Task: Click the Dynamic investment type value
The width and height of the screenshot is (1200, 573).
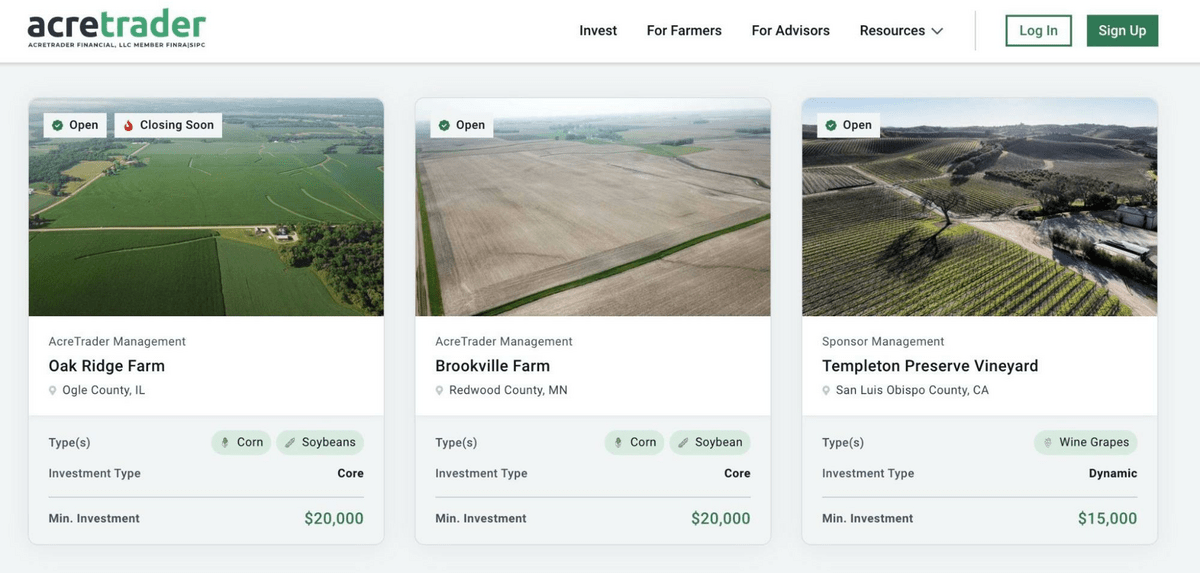Action: (1113, 474)
